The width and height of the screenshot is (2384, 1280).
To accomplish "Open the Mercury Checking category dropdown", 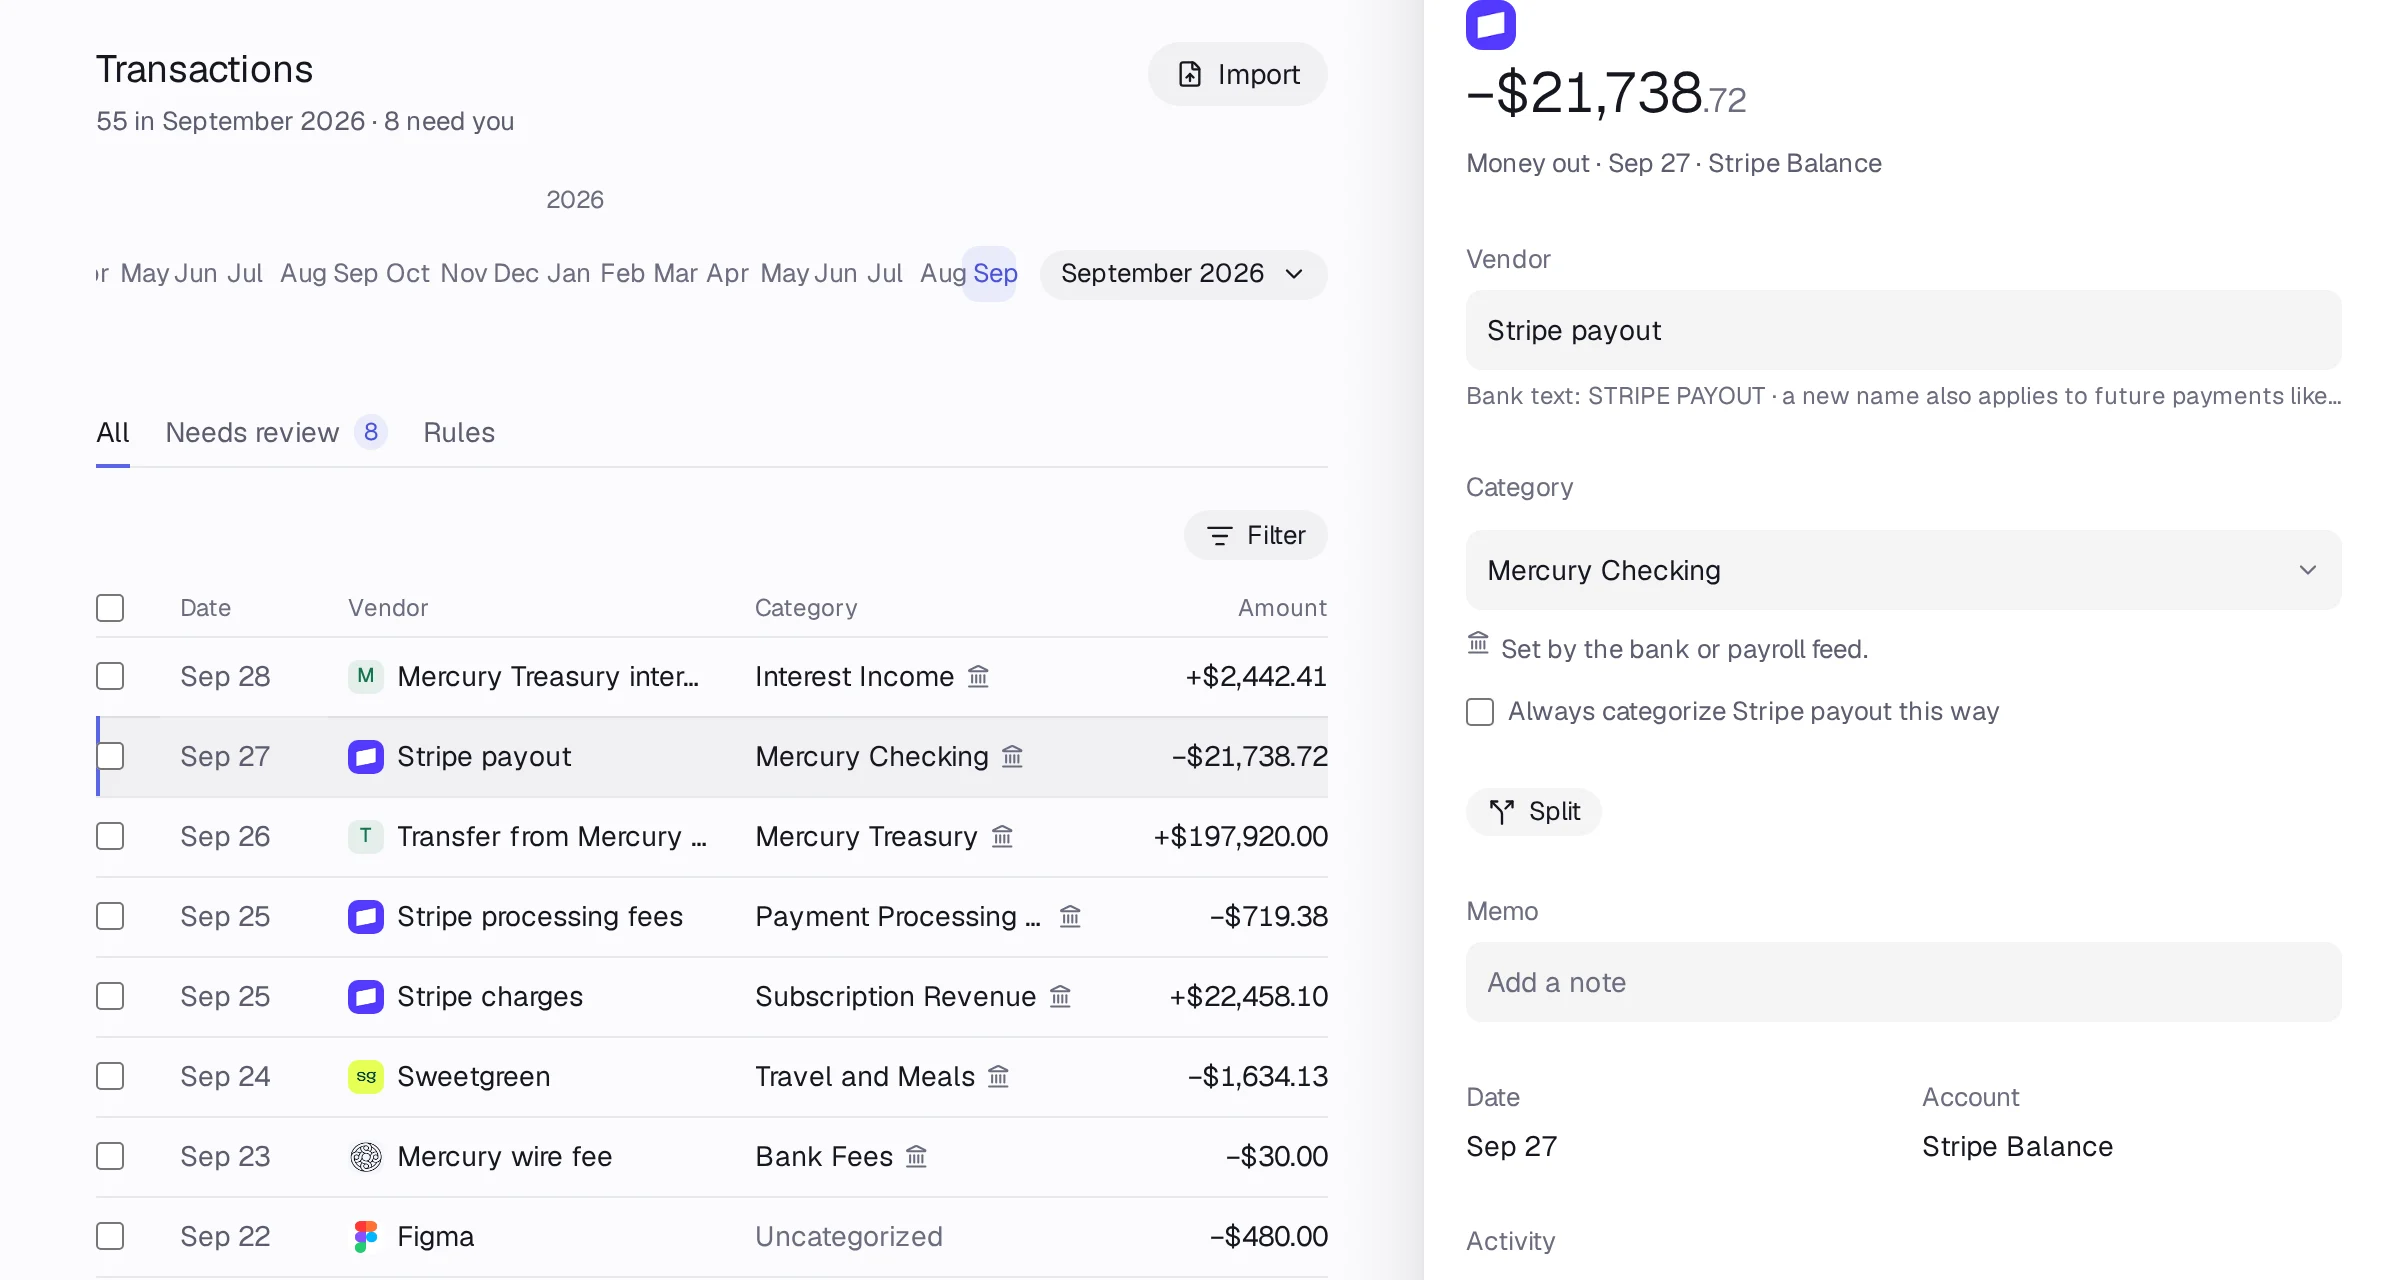I will click(1903, 570).
